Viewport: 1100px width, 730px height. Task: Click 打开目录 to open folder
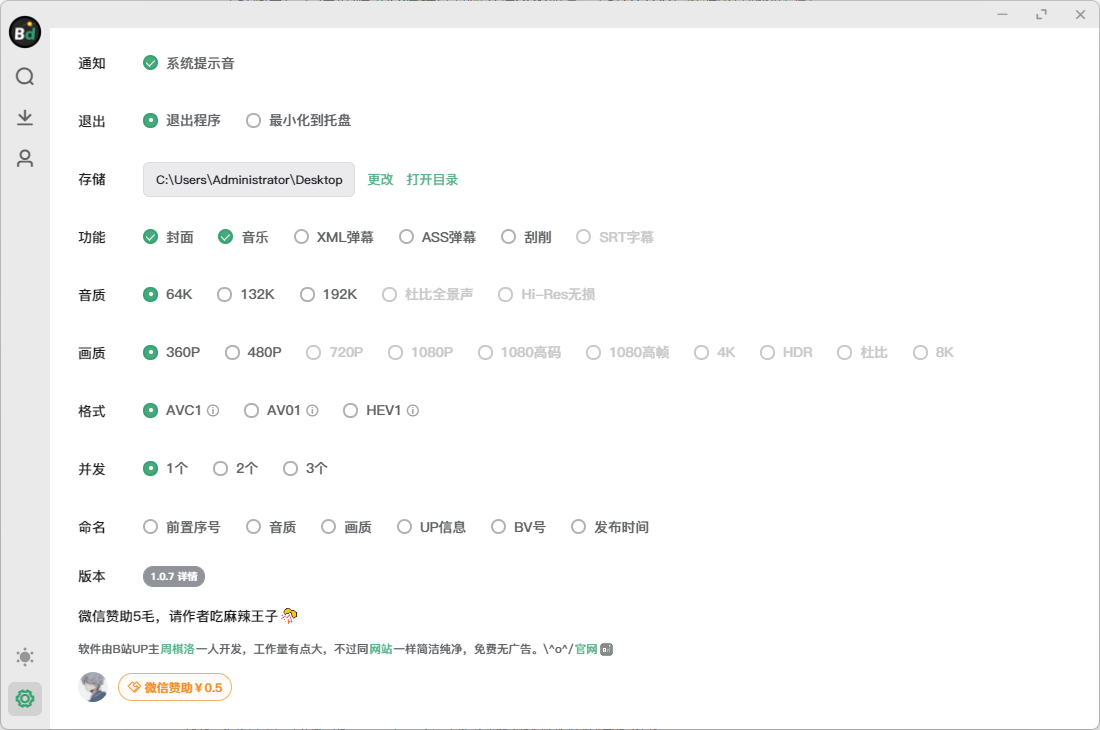click(432, 180)
